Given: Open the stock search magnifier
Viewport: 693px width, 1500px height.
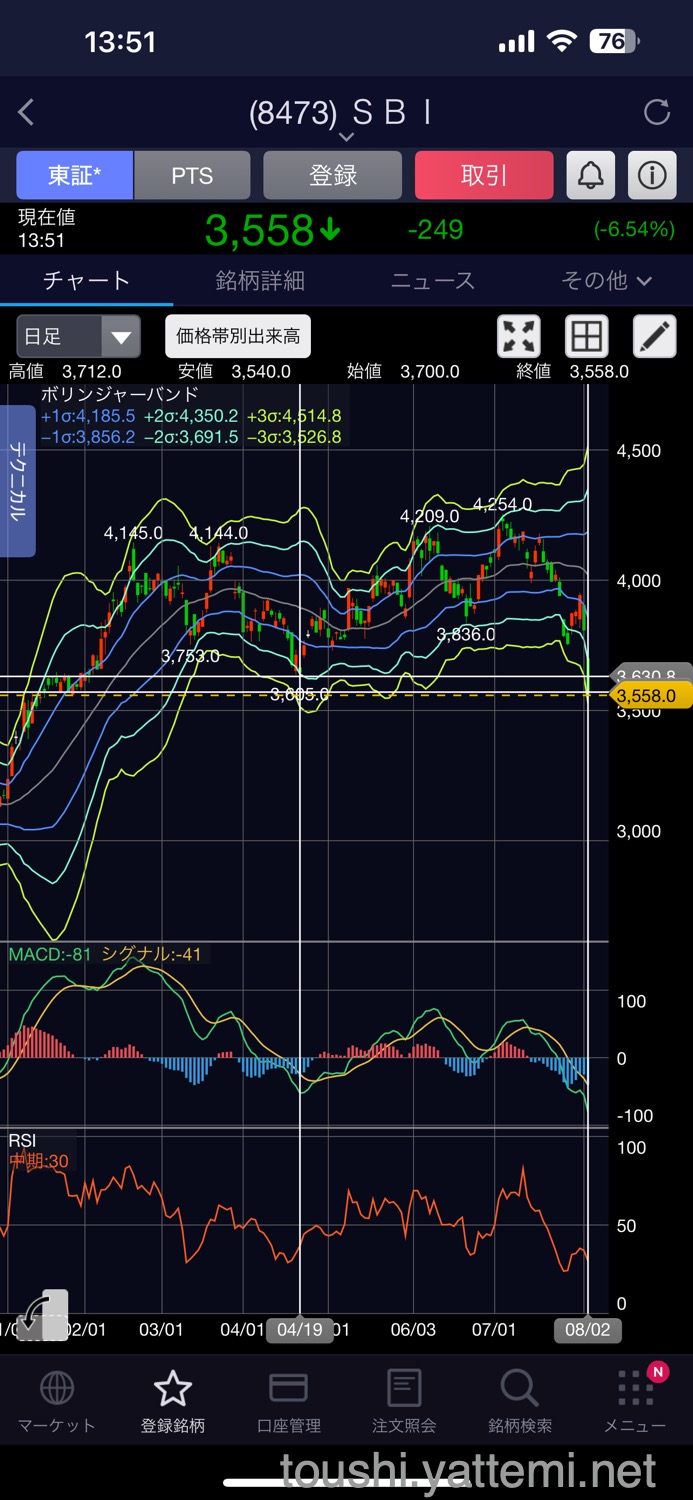Looking at the screenshot, I should pyautogui.click(x=519, y=1401).
